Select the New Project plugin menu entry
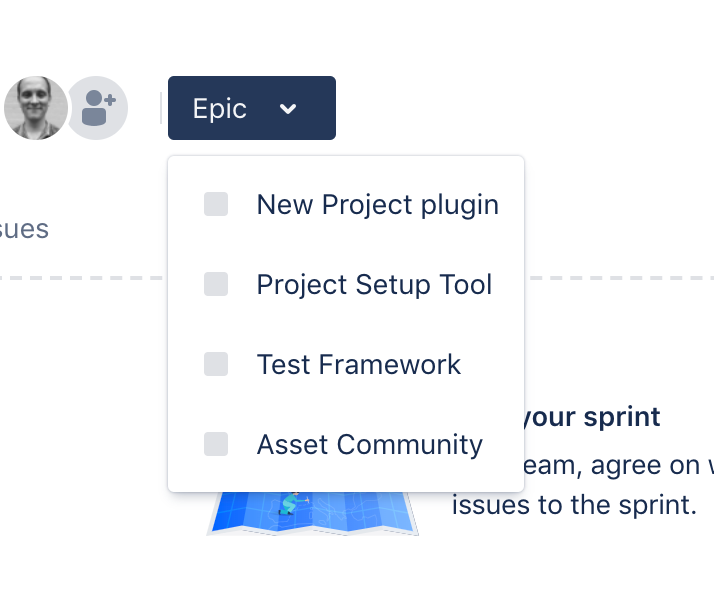 (346, 204)
